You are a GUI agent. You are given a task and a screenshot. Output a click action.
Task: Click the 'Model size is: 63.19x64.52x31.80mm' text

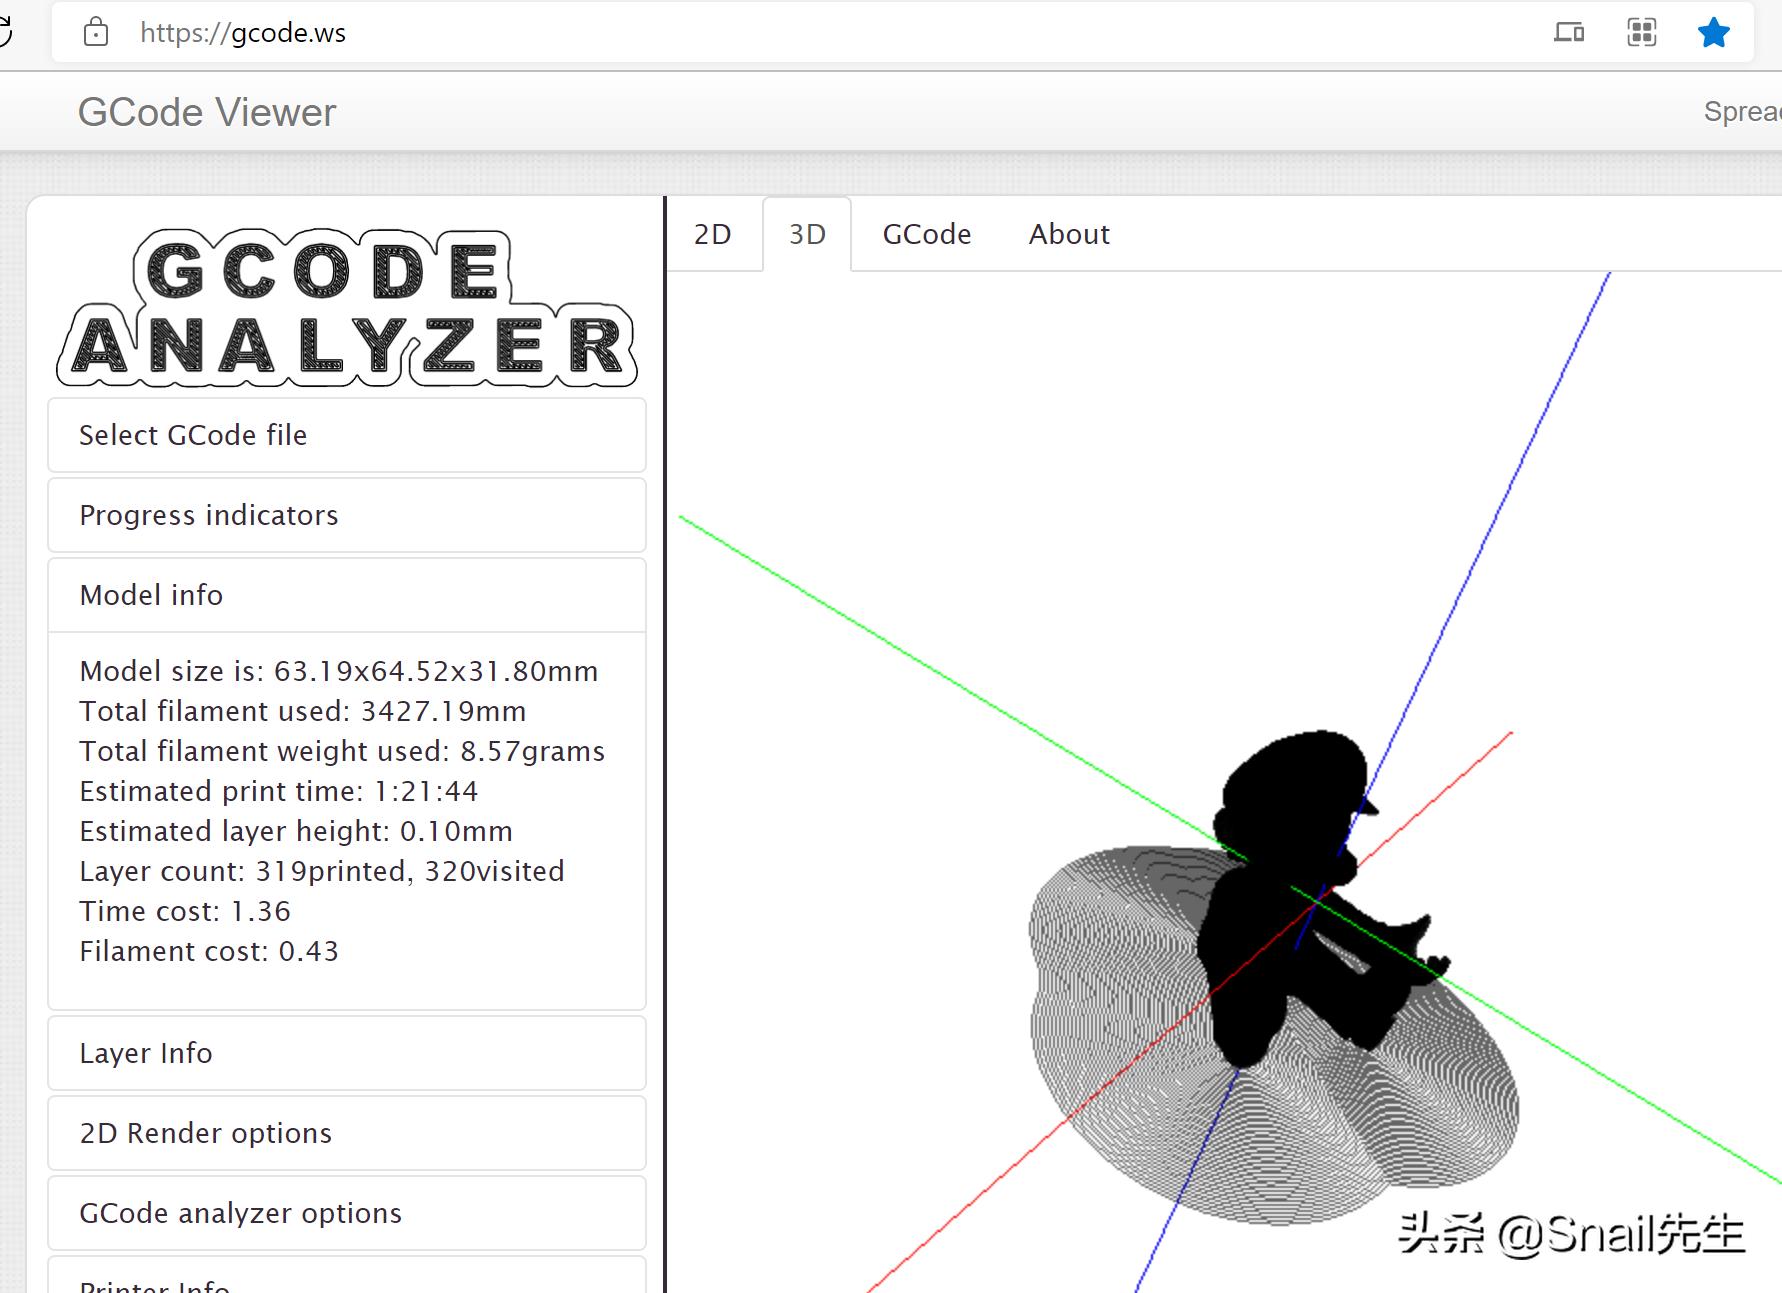(339, 671)
